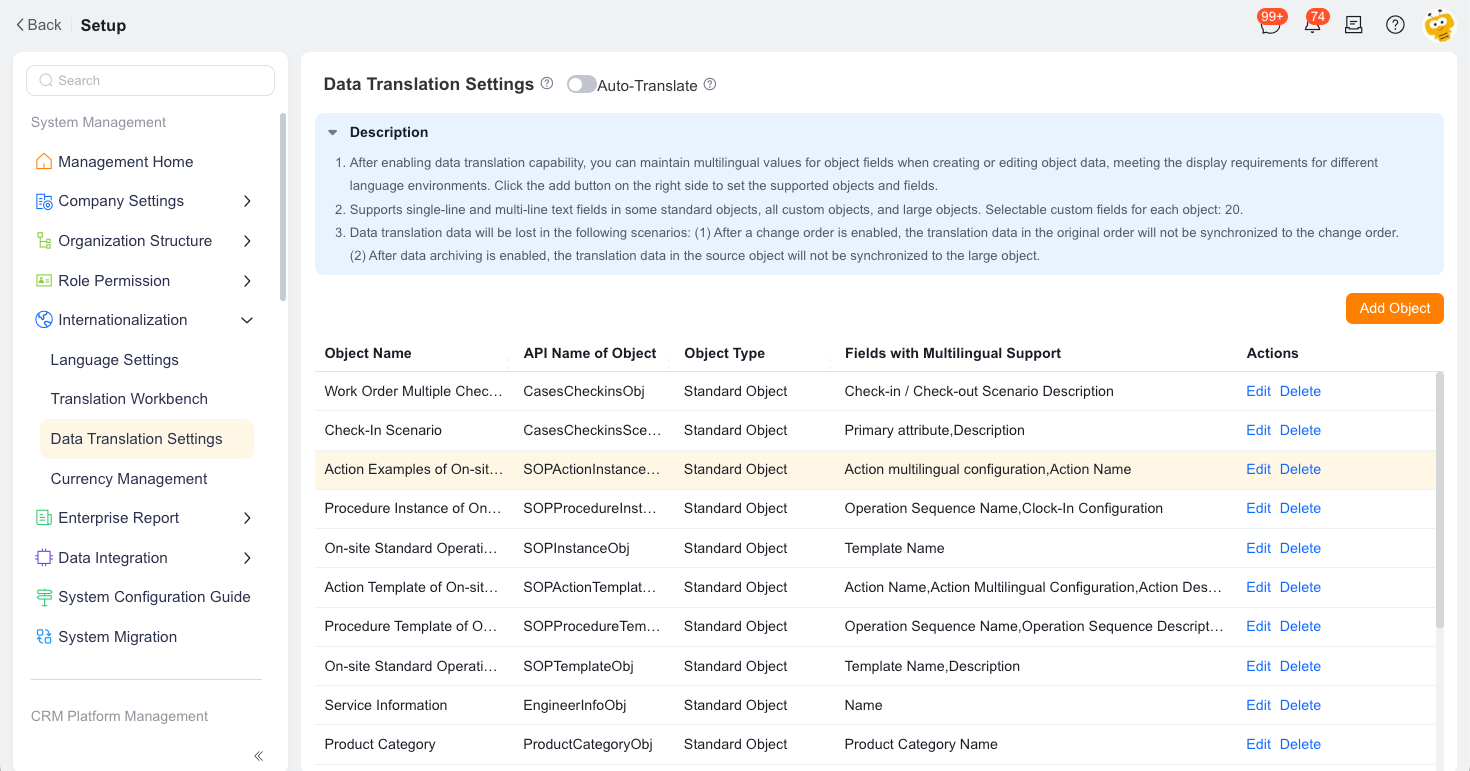
Task: Click the Object Type column header
Action: click(724, 353)
